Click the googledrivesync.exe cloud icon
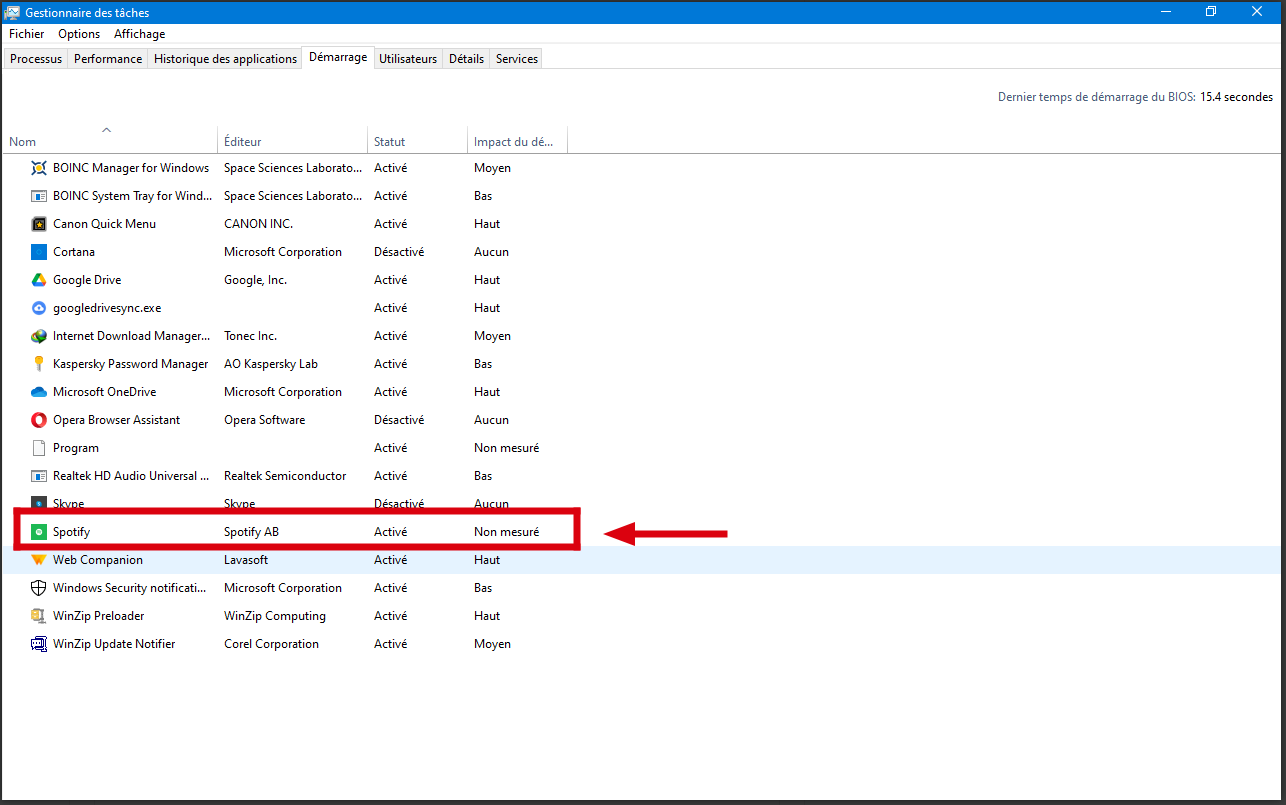 click(39, 308)
